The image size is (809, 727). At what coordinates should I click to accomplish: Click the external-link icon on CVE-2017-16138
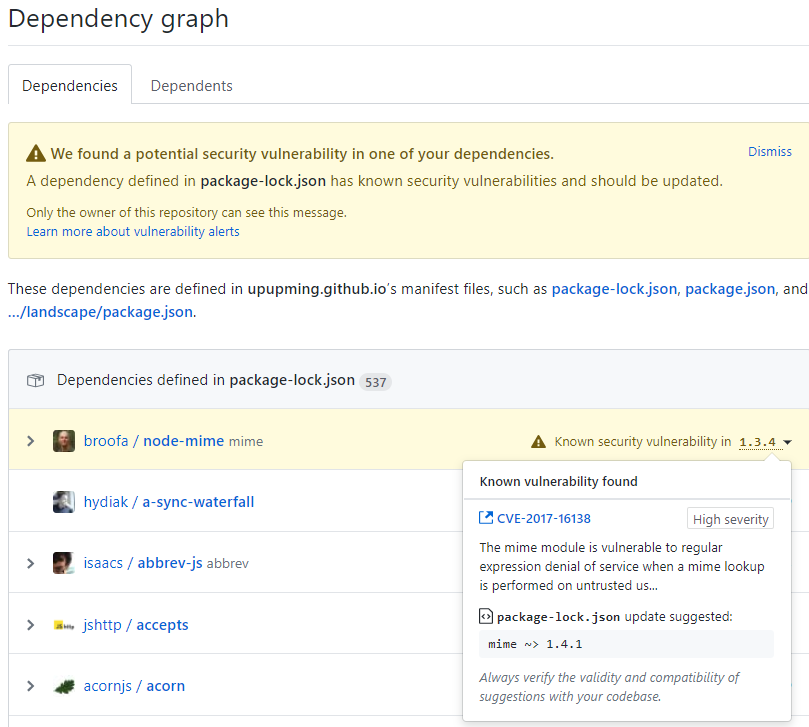[x=488, y=518]
